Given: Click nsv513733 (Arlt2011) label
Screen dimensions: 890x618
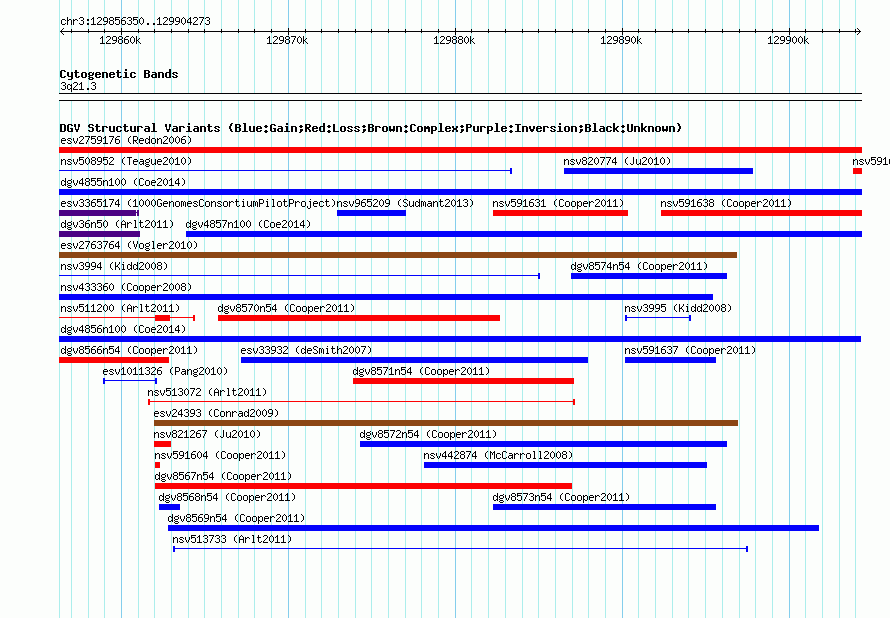Looking at the screenshot, I should pos(232,539).
